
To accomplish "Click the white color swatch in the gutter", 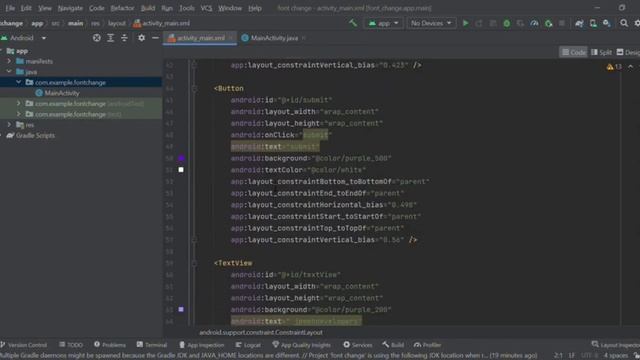I will click(181, 170).
